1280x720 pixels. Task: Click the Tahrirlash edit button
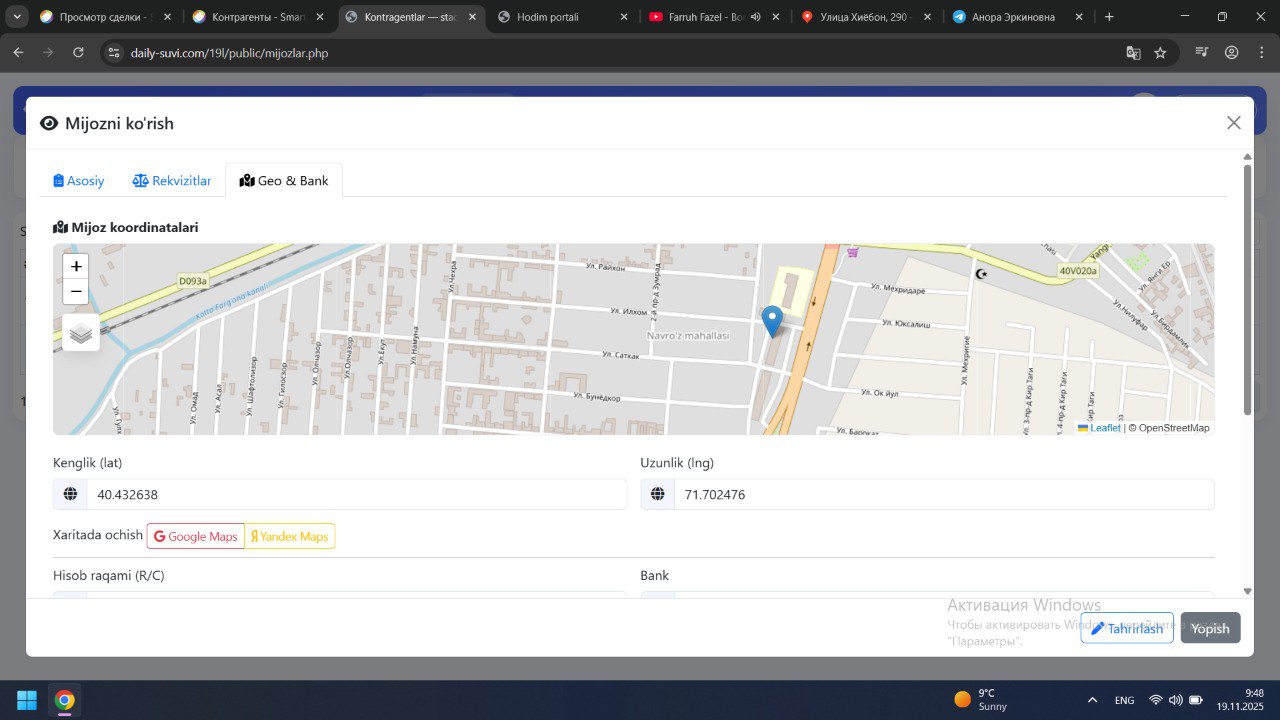pos(1126,628)
